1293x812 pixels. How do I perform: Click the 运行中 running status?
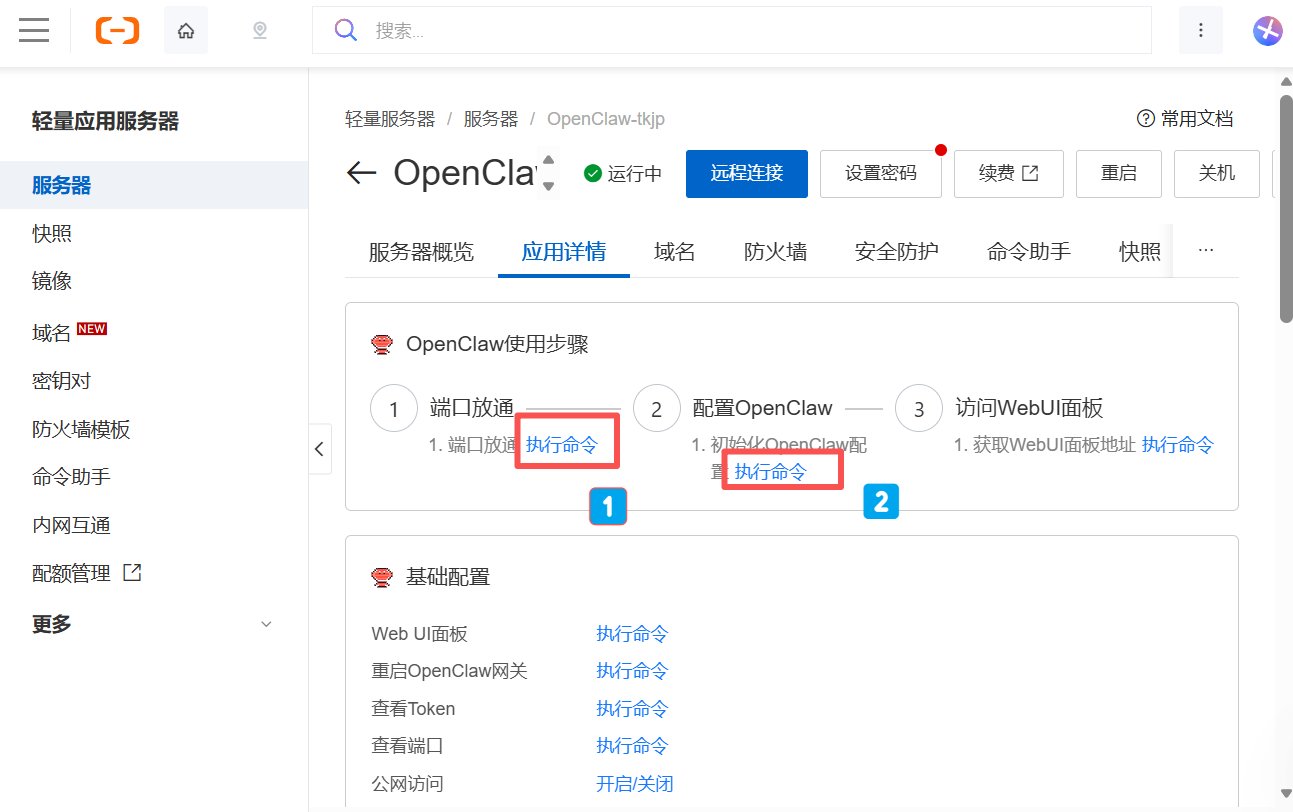[x=623, y=173]
